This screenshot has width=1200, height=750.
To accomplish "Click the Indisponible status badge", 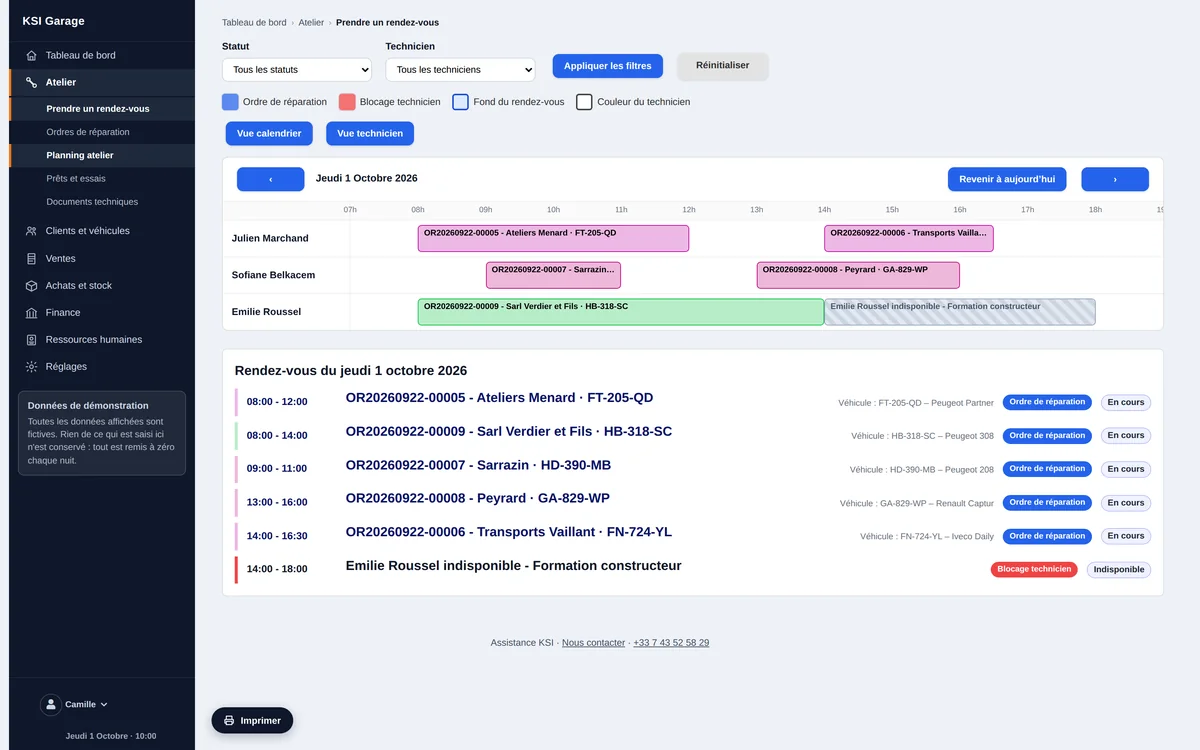I will coord(1119,570).
